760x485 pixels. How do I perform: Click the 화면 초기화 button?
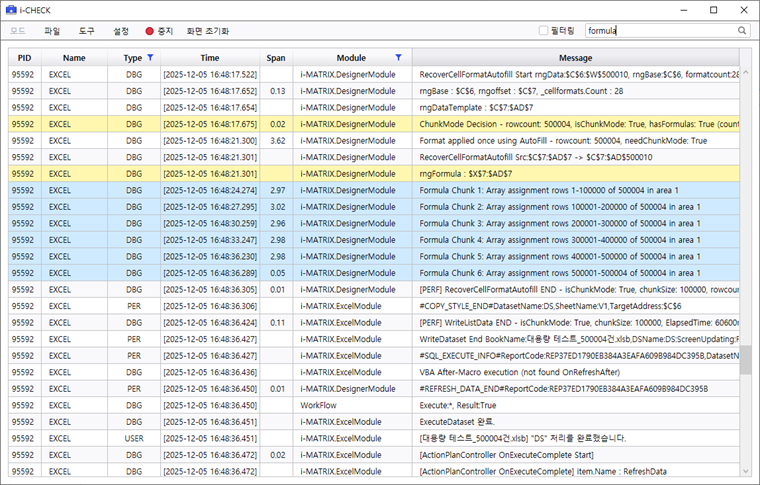tap(207, 31)
